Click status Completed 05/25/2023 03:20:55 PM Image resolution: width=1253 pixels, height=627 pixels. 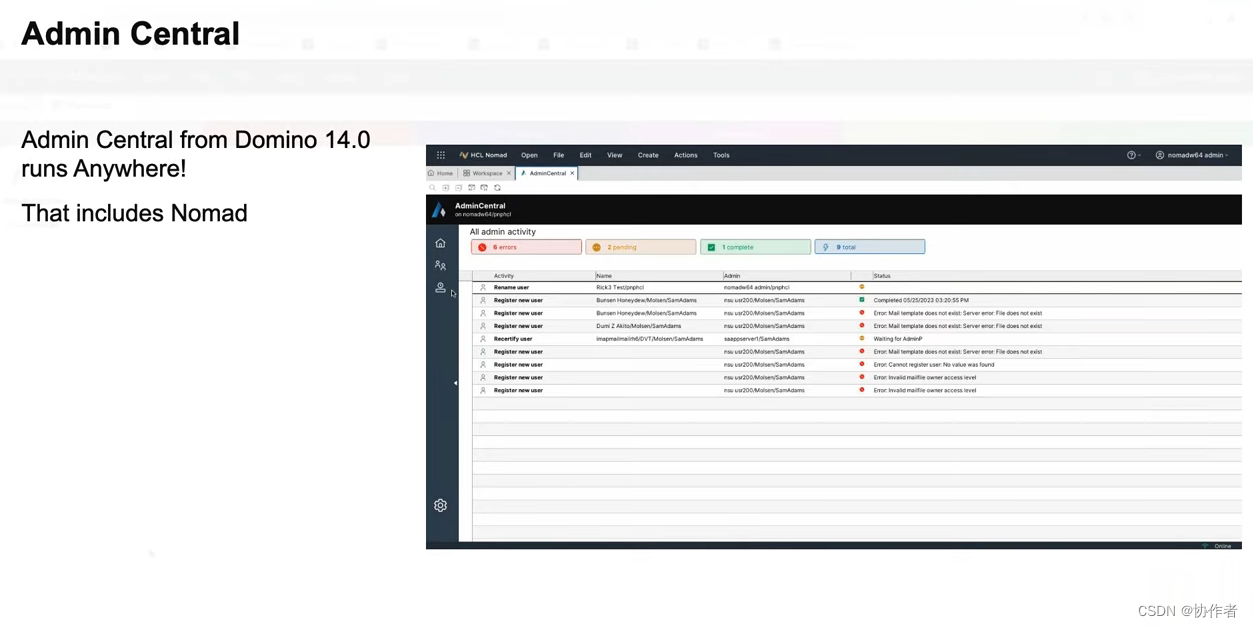[x=921, y=300]
